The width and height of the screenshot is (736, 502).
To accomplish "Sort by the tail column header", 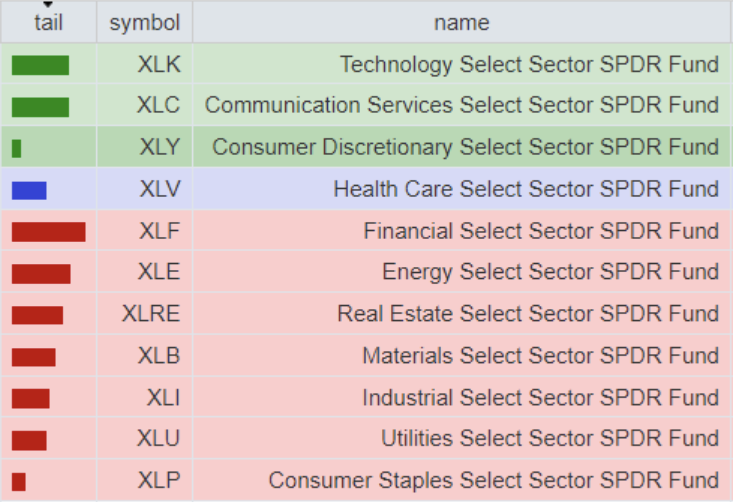I will coord(48,22).
